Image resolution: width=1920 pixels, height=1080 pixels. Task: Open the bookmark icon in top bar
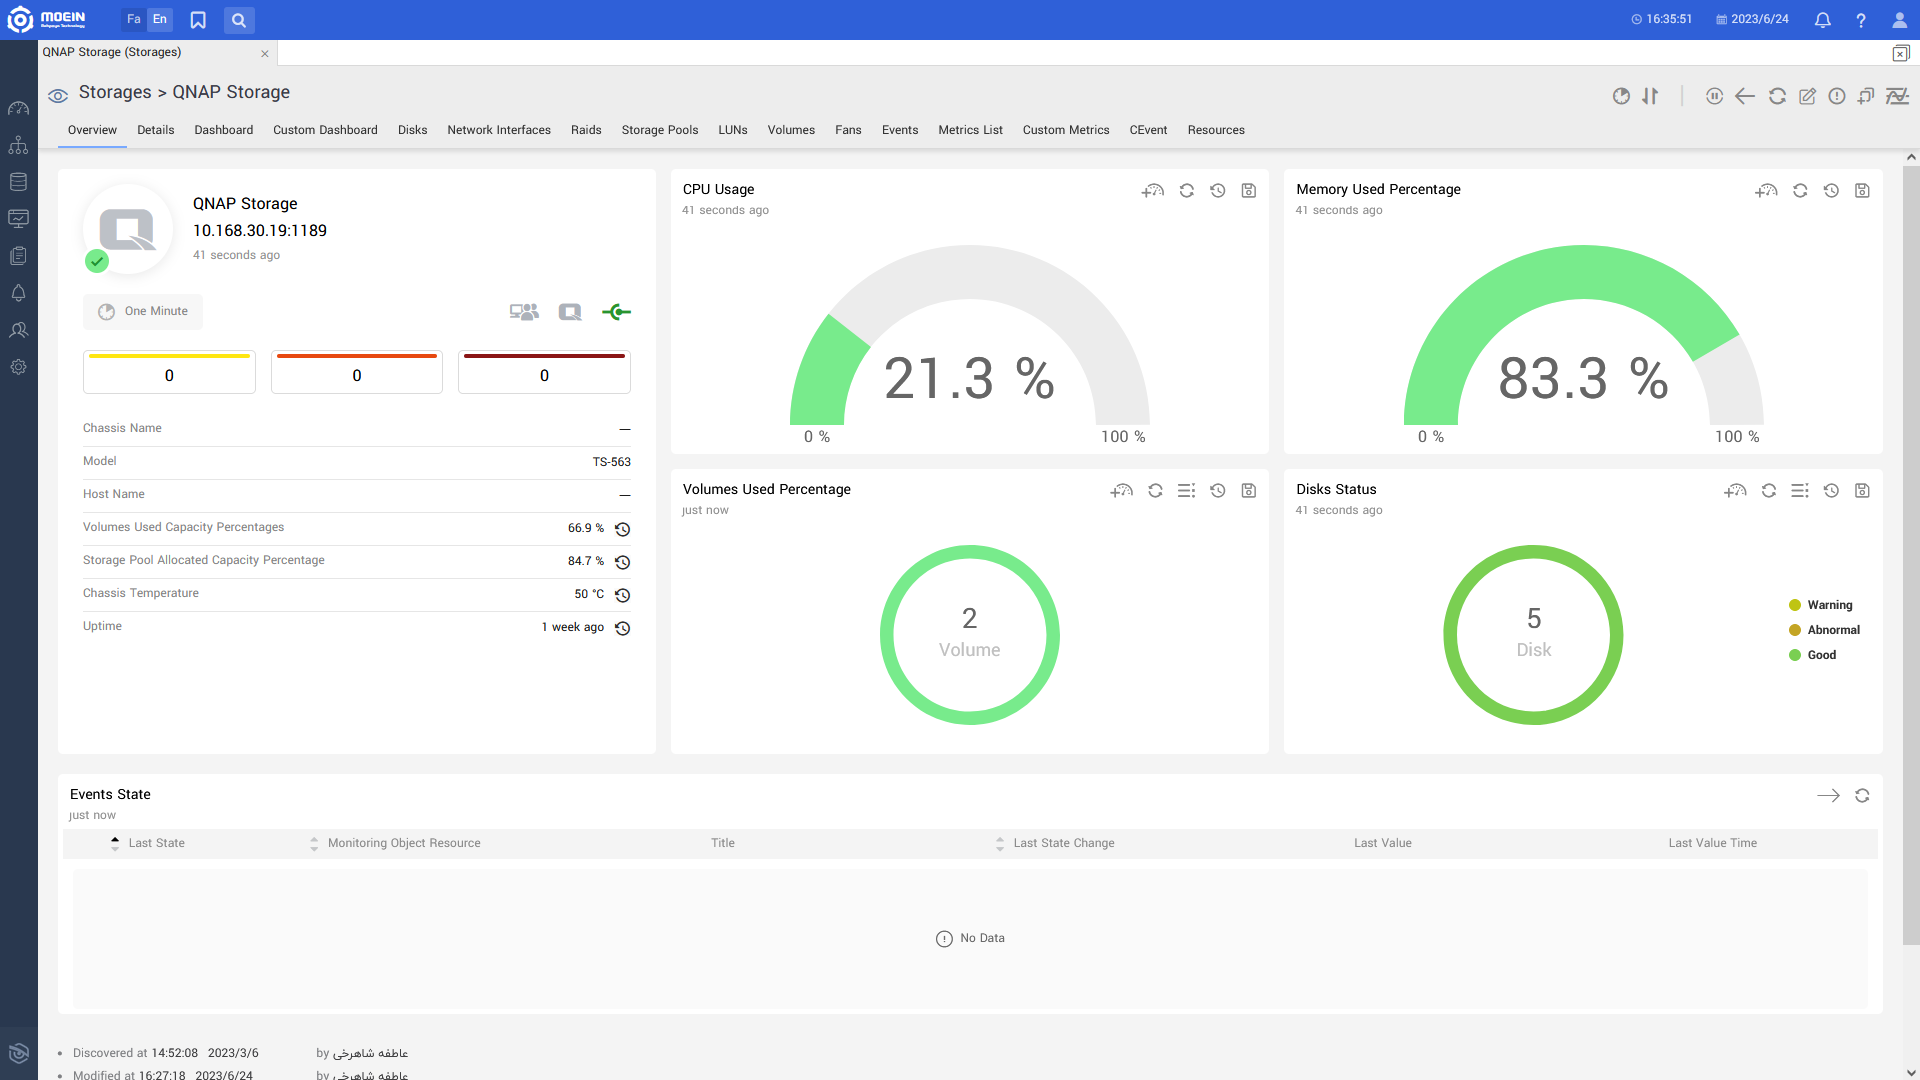pos(198,20)
